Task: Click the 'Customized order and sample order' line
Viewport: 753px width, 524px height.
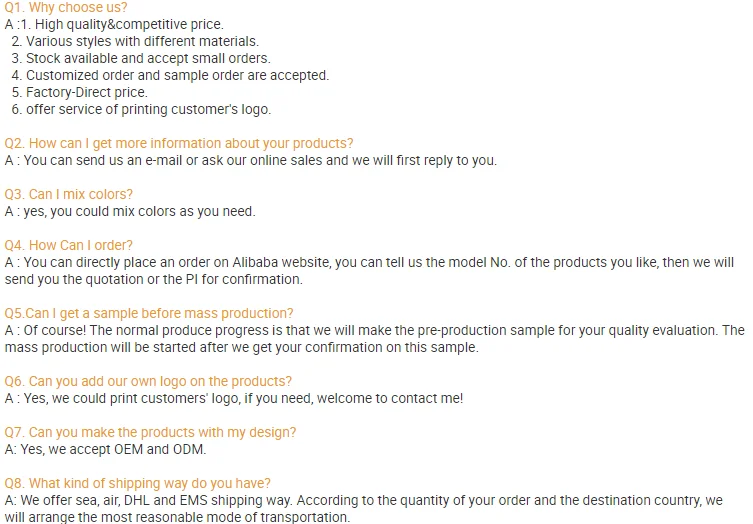Action: click(177, 75)
